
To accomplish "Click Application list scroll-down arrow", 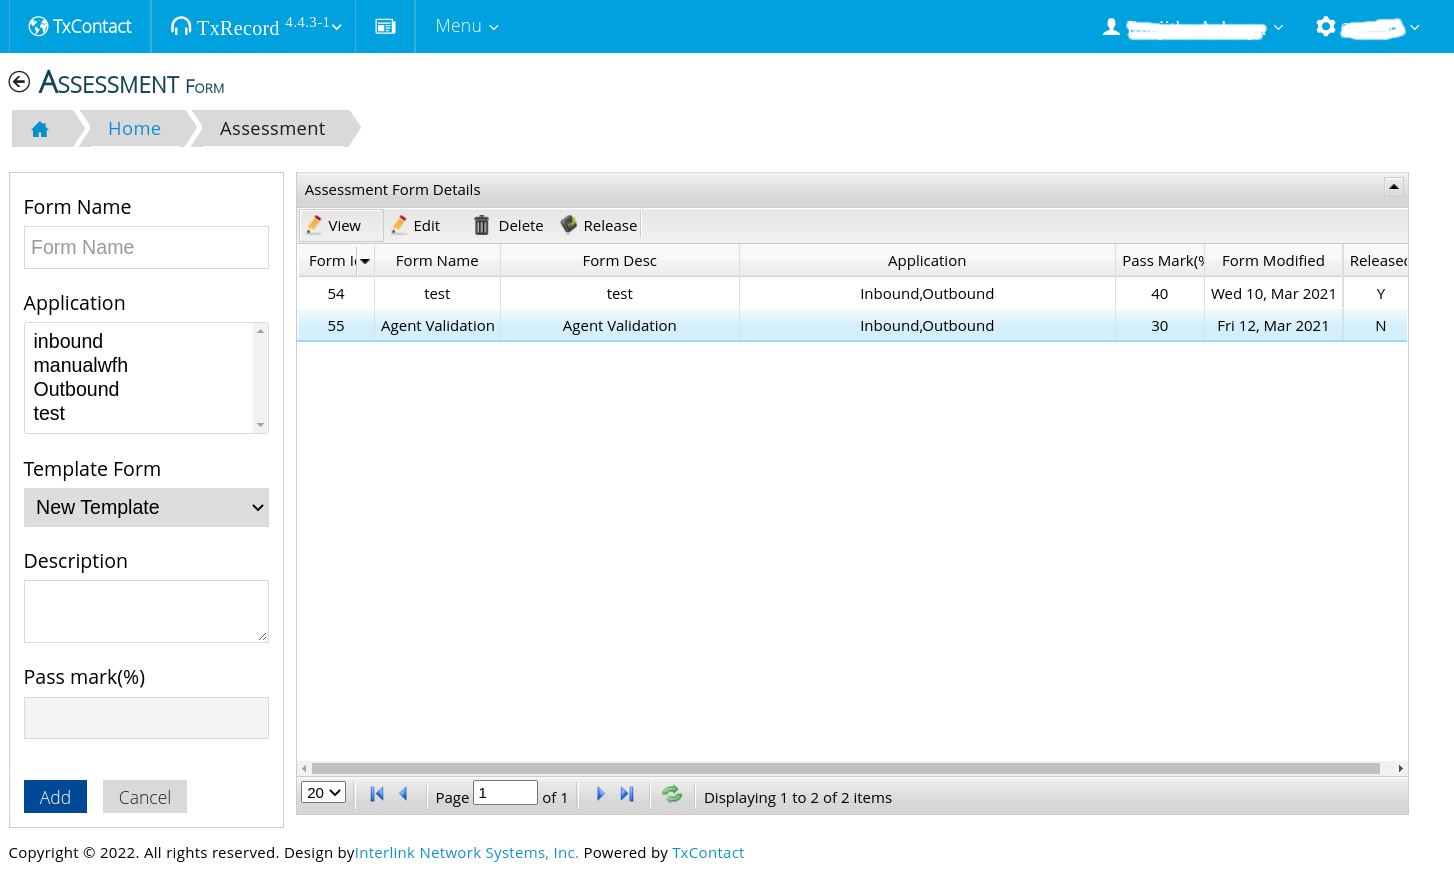I will 261,425.
